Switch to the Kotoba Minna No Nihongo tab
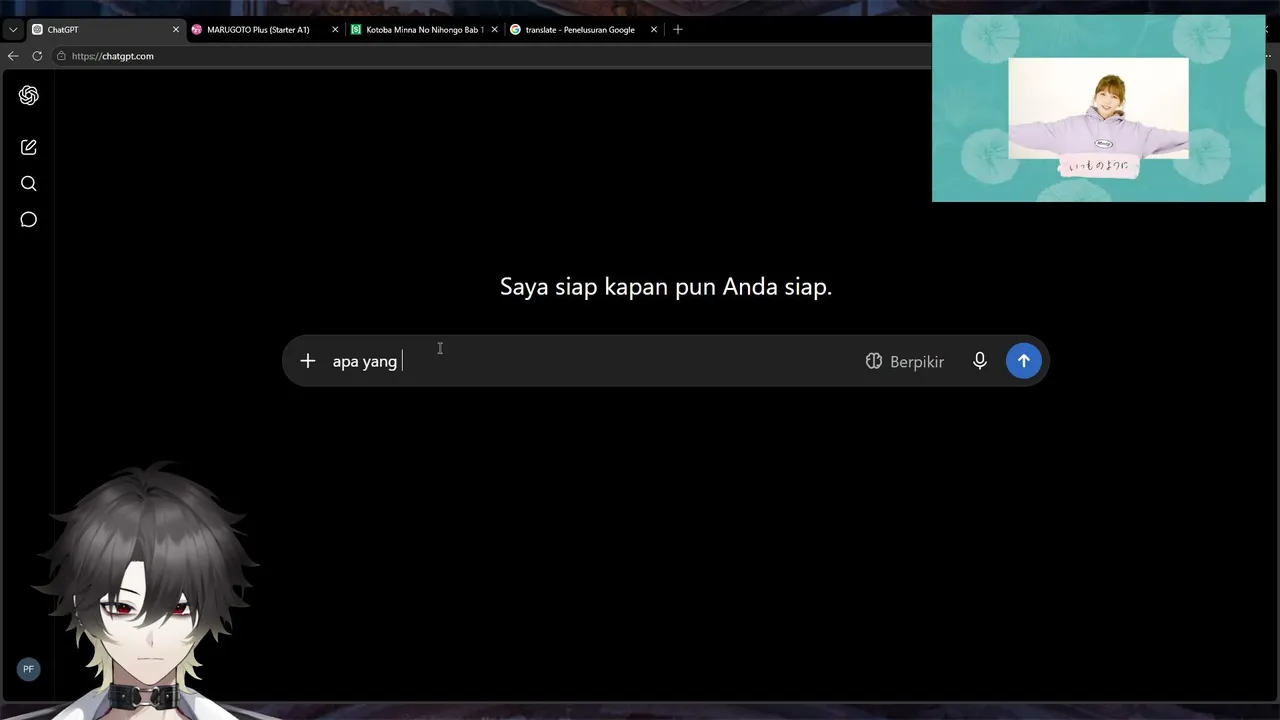Image resolution: width=1280 pixels, height=720 pixels. tap(424, 30)
